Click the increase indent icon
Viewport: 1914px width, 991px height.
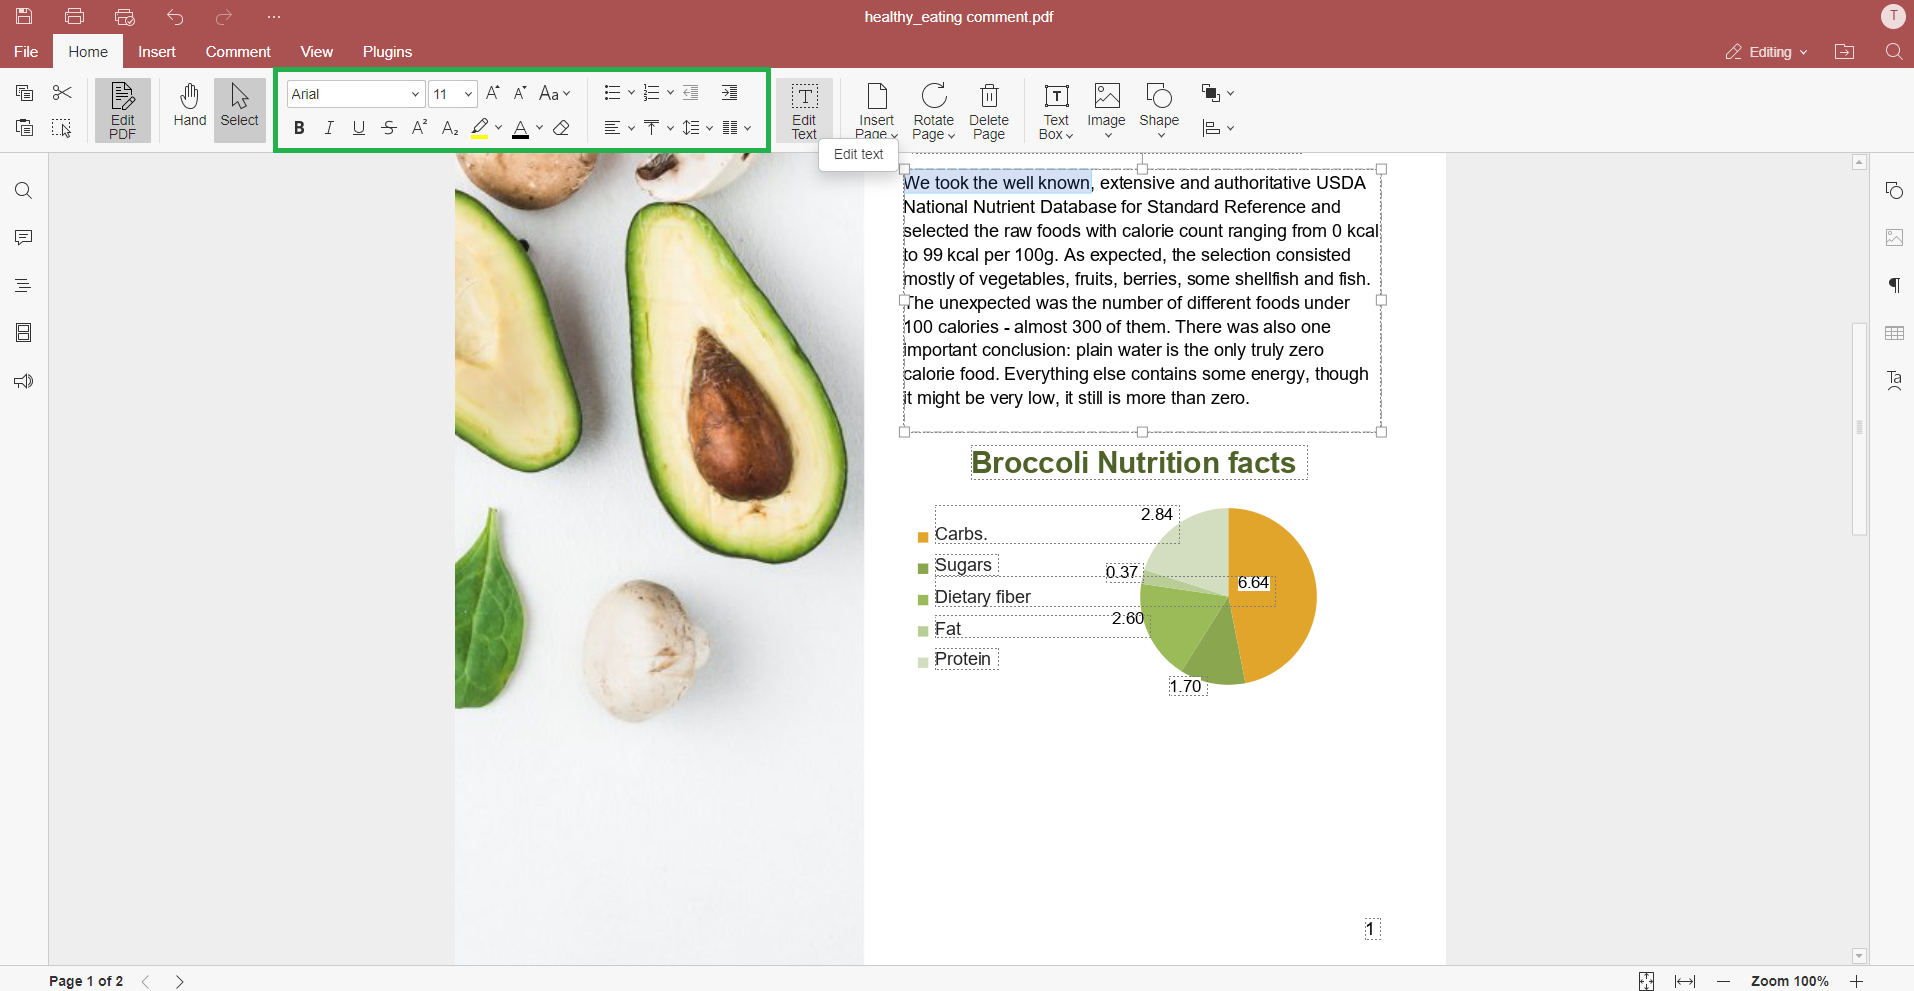(x=729, y=93)
